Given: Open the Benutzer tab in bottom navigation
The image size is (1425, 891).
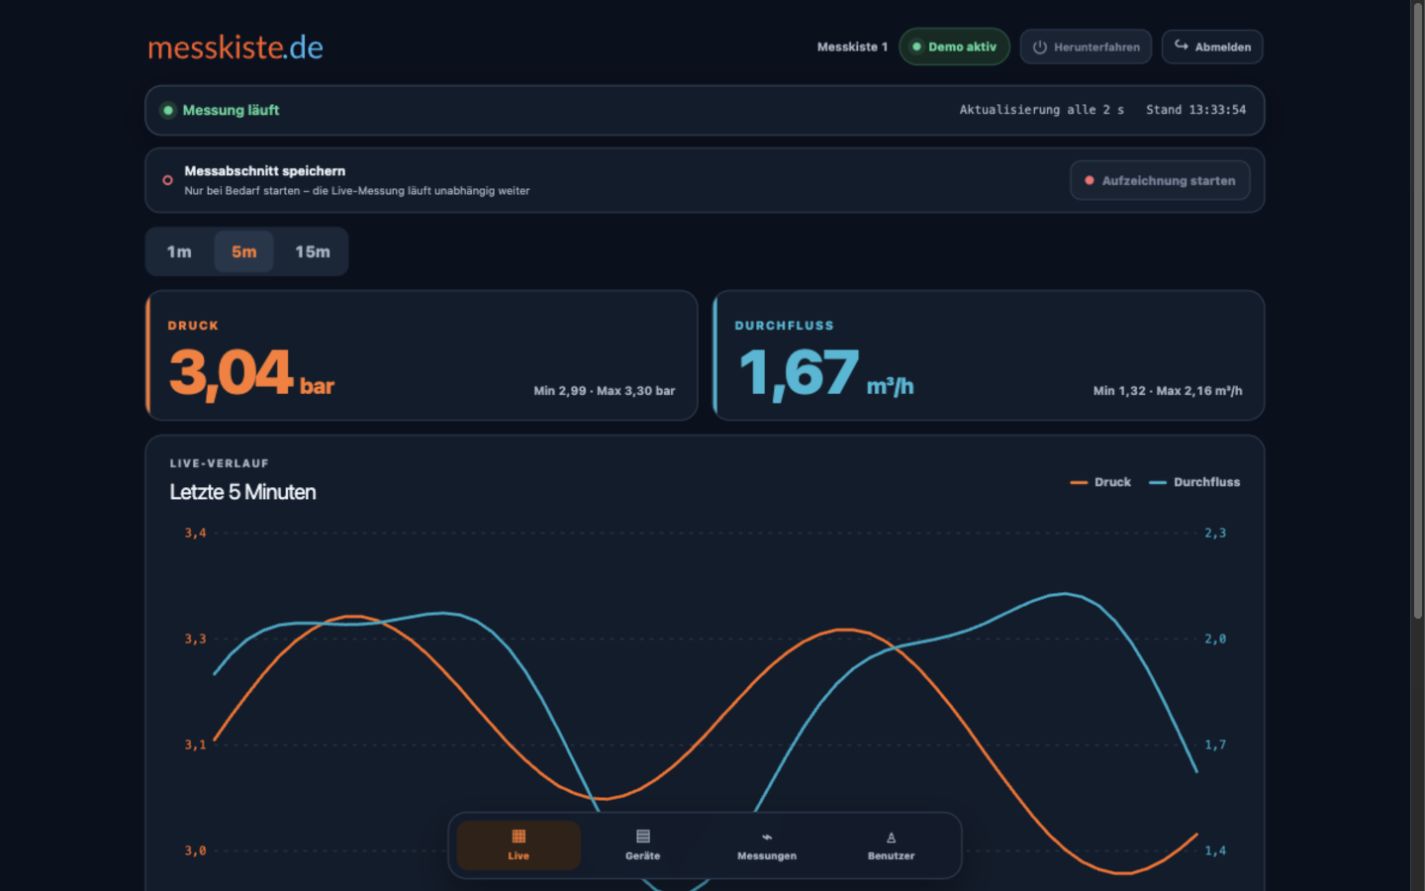Looking at the screenshot, I should (891, 845).
